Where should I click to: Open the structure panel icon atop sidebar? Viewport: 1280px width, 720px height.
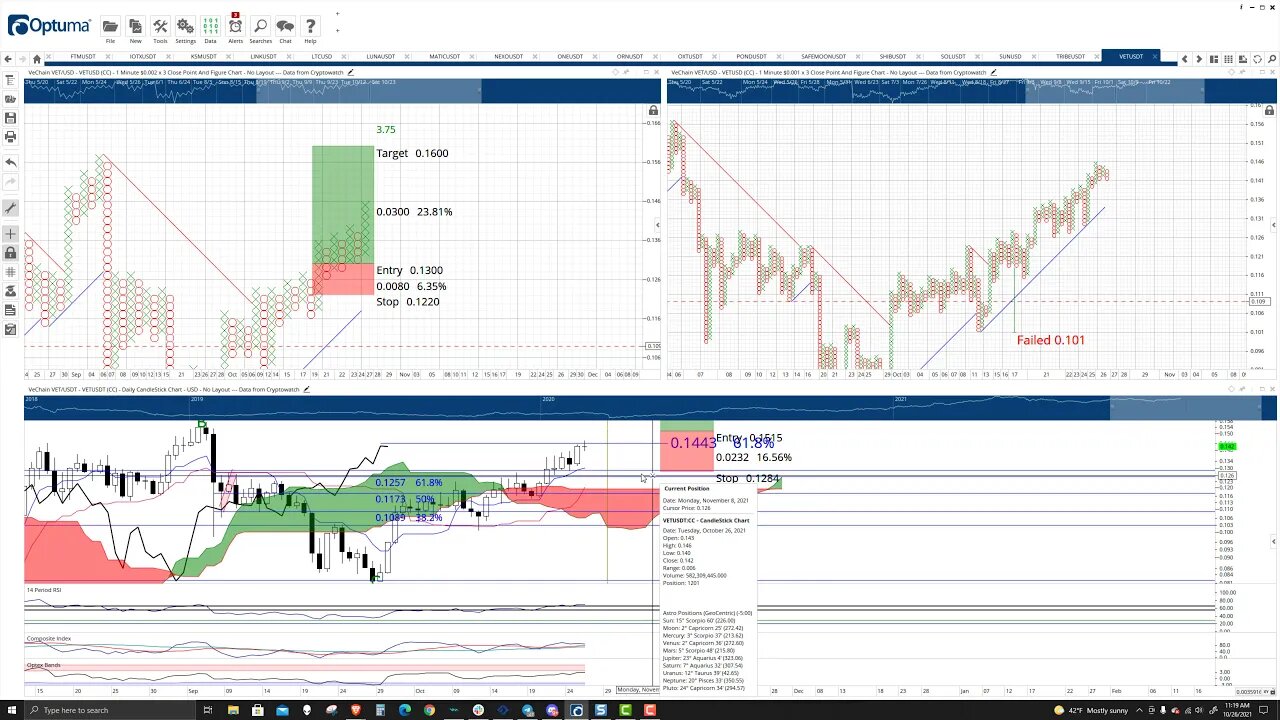tap(11, 80)
